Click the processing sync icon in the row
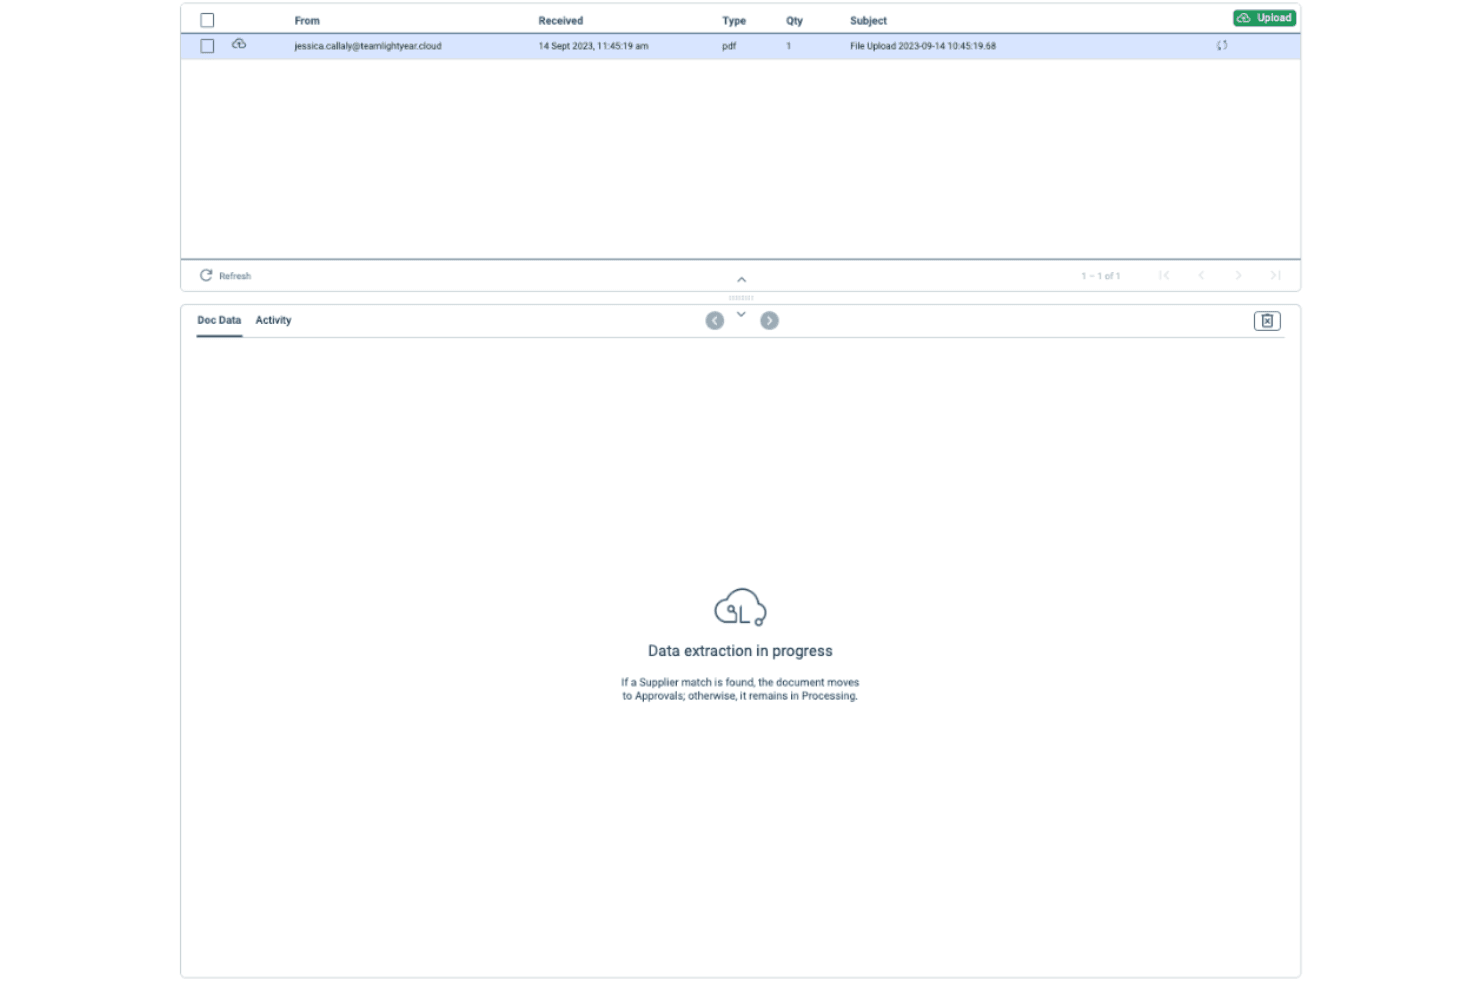Viewport: 1480px width, 987px height. (x=1222, y=45)
